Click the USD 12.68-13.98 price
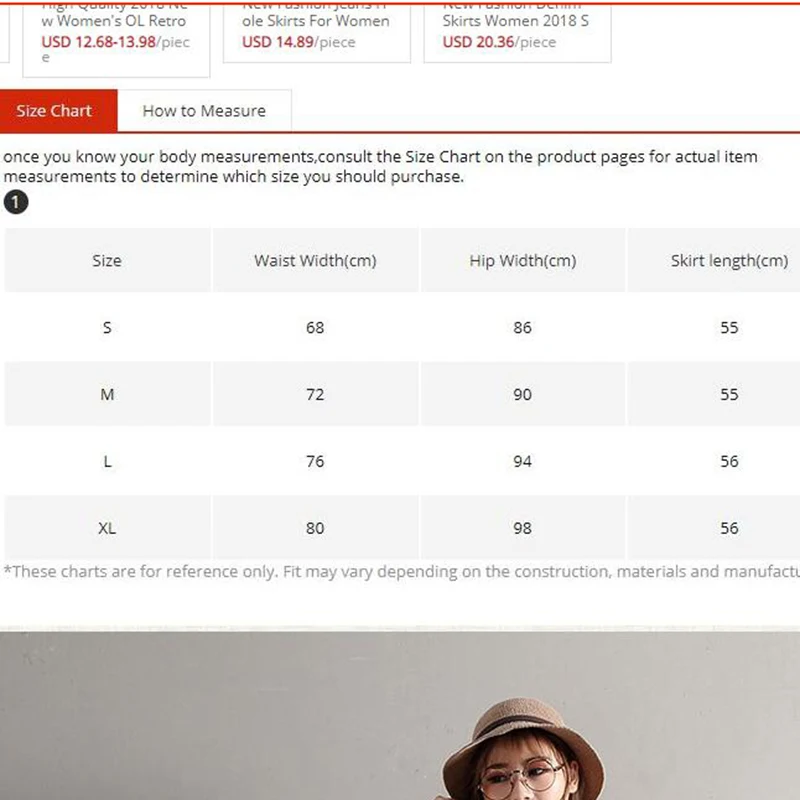Viewport: 800px width, 800px height. click(x=98, y=42)
